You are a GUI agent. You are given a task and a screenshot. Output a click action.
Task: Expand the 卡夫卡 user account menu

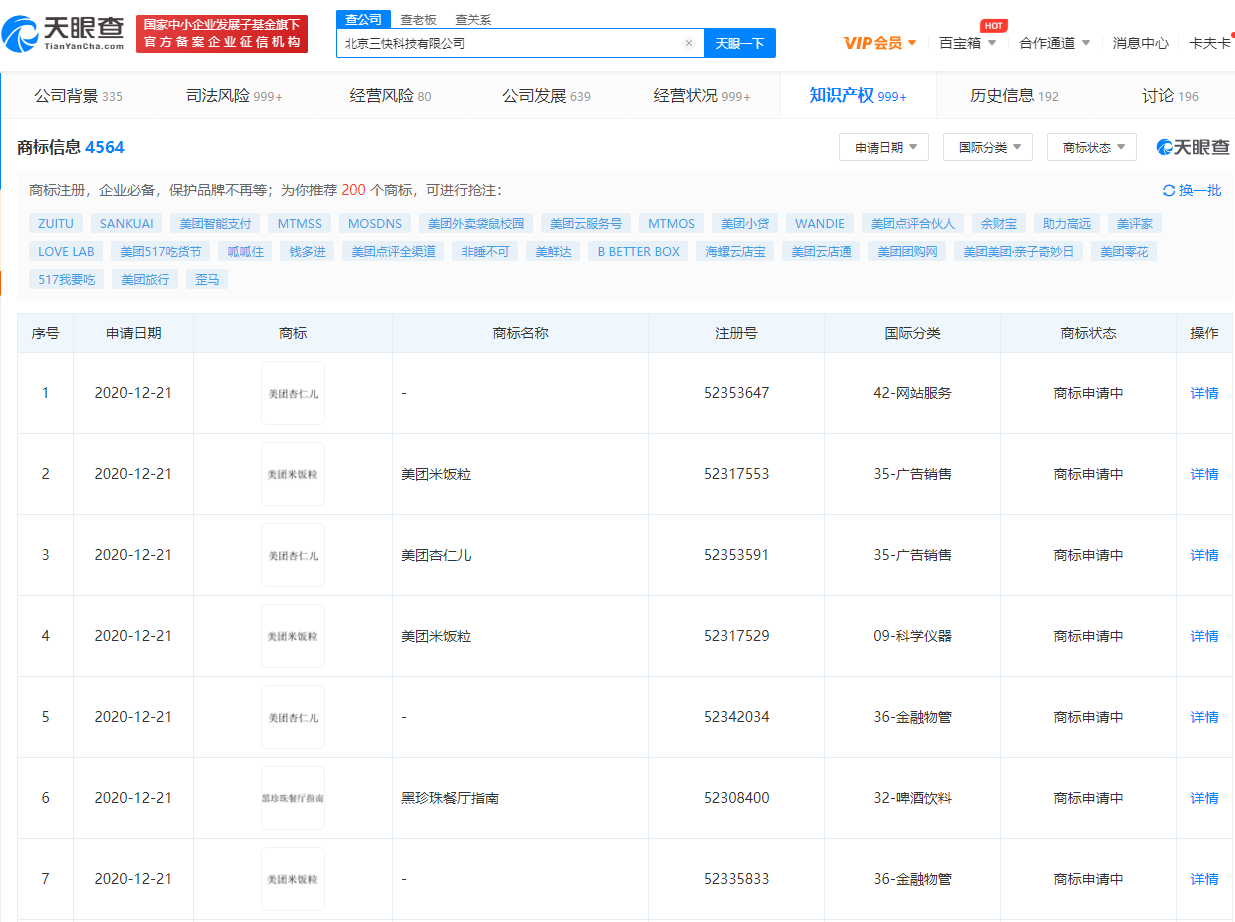pos(1210,43)
